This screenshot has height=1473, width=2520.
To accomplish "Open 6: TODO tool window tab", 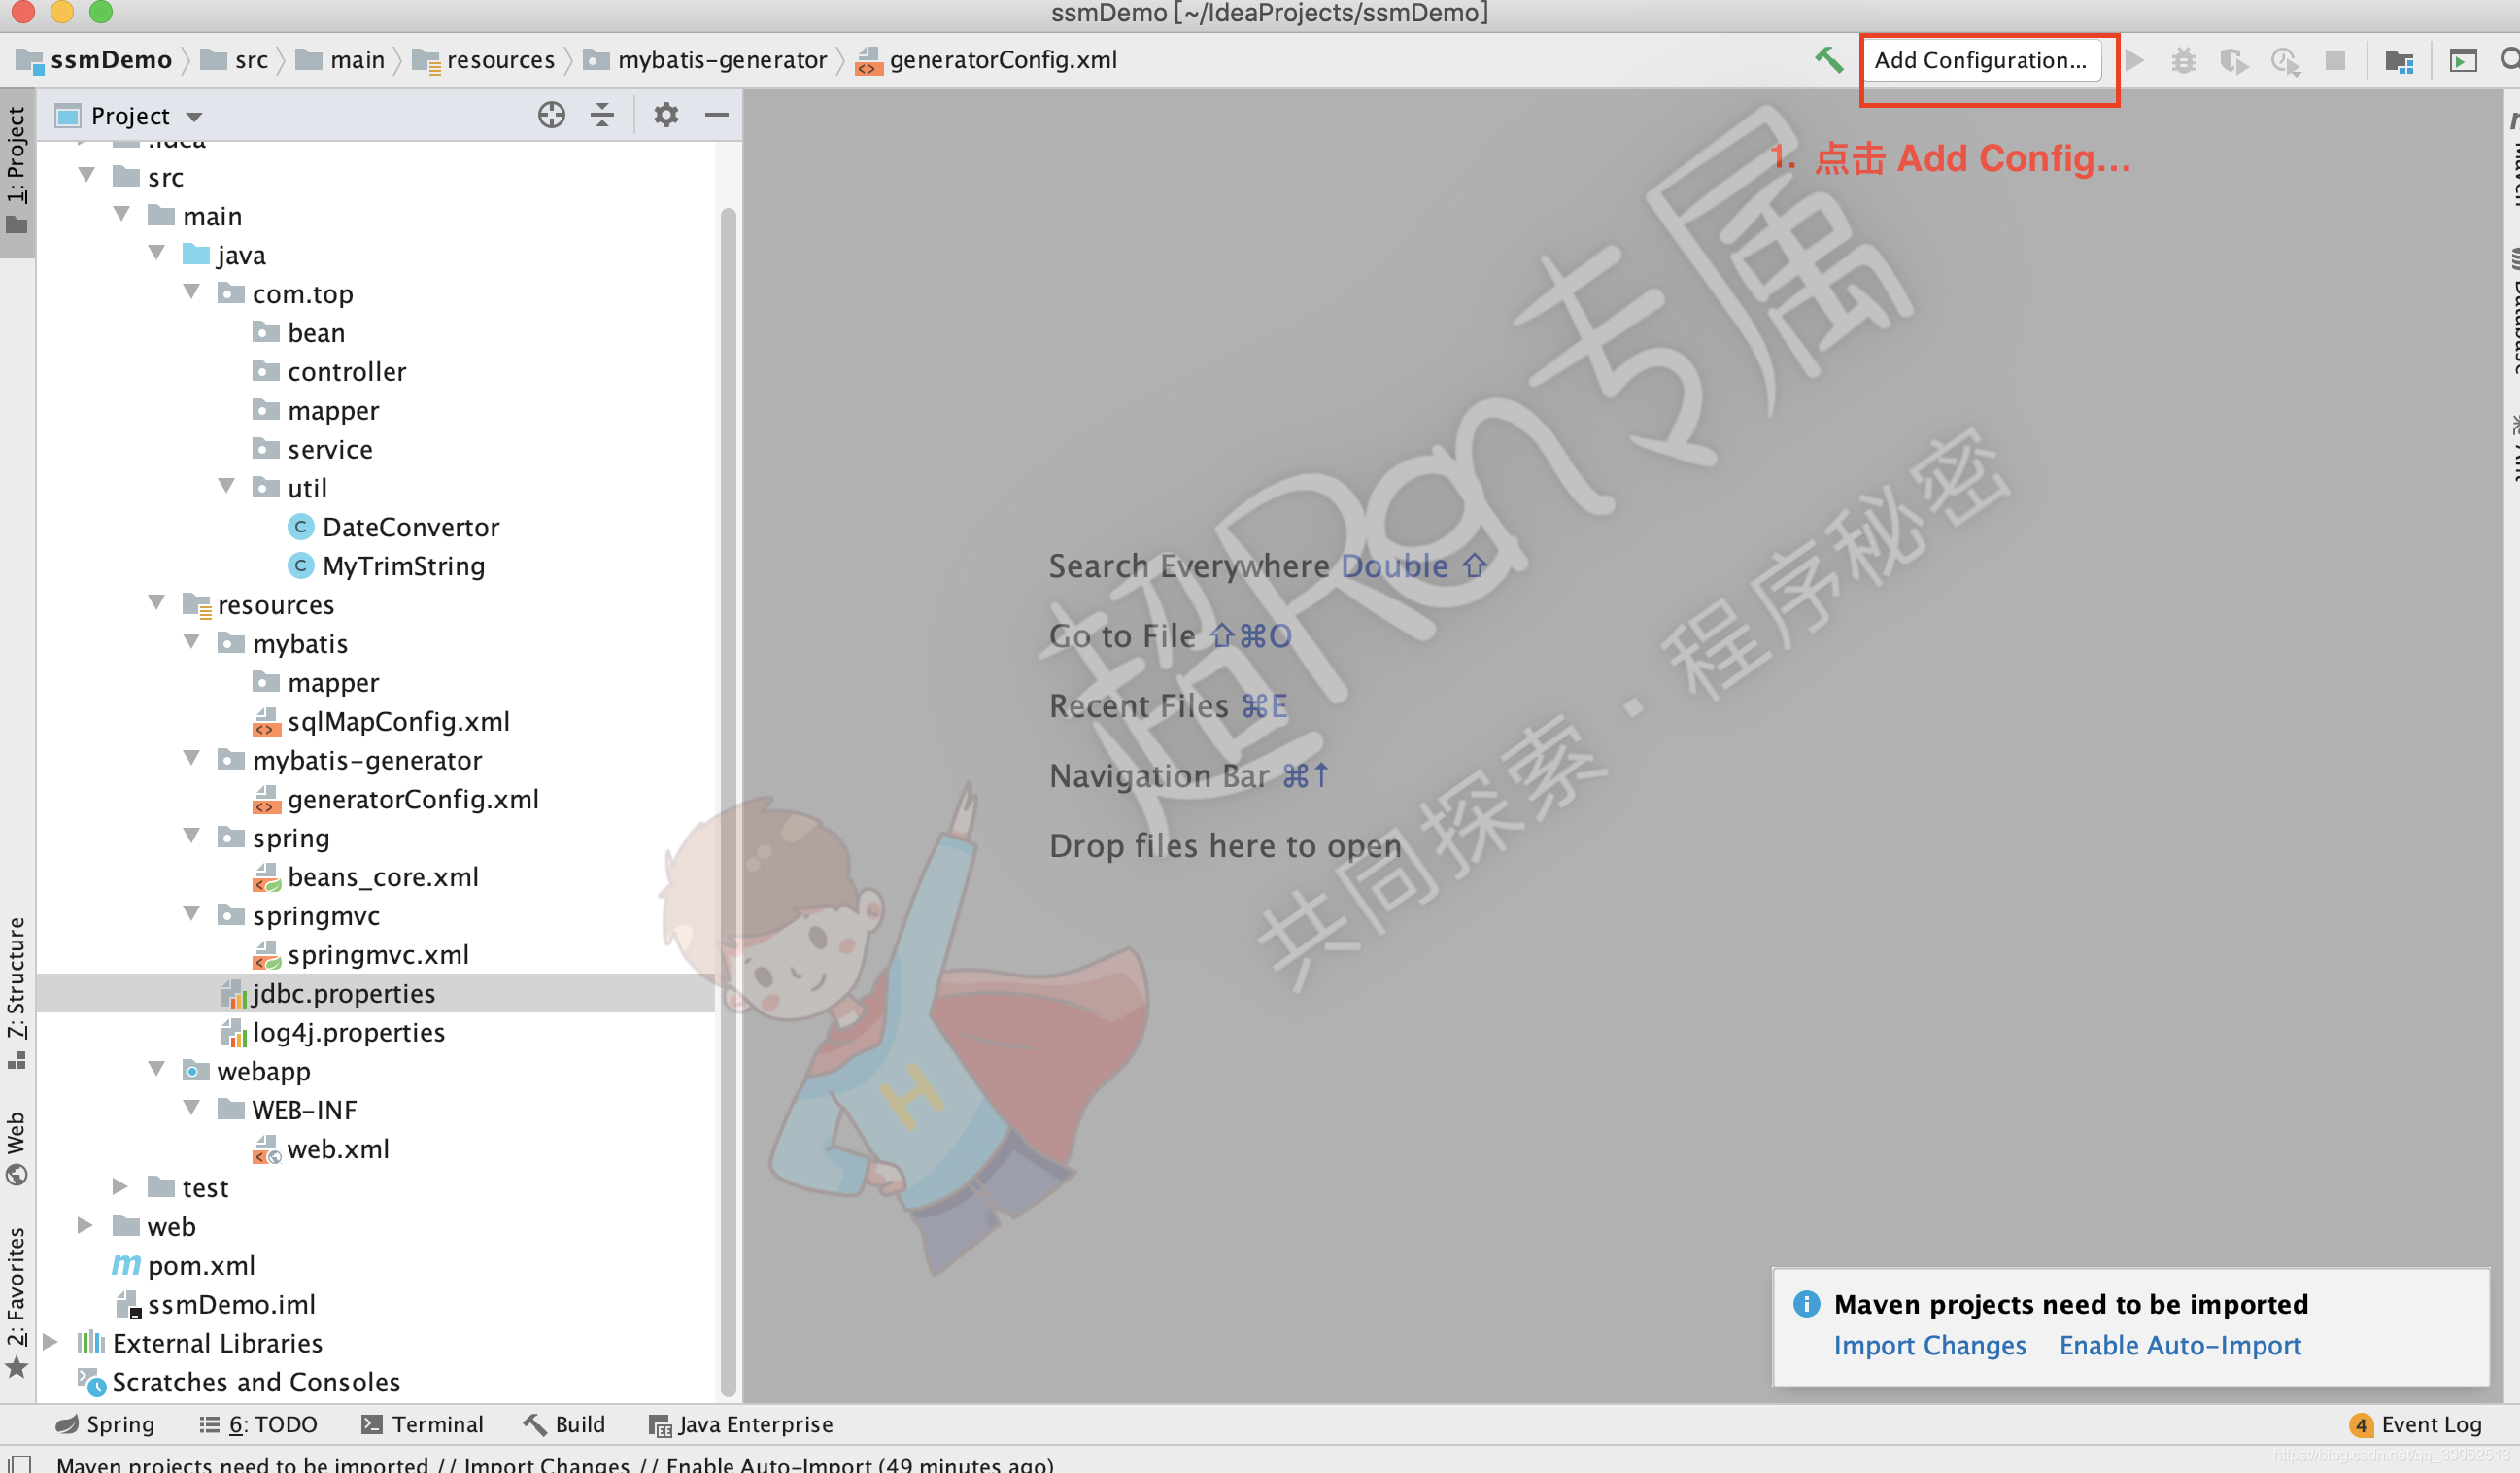I will (259, 1424).
